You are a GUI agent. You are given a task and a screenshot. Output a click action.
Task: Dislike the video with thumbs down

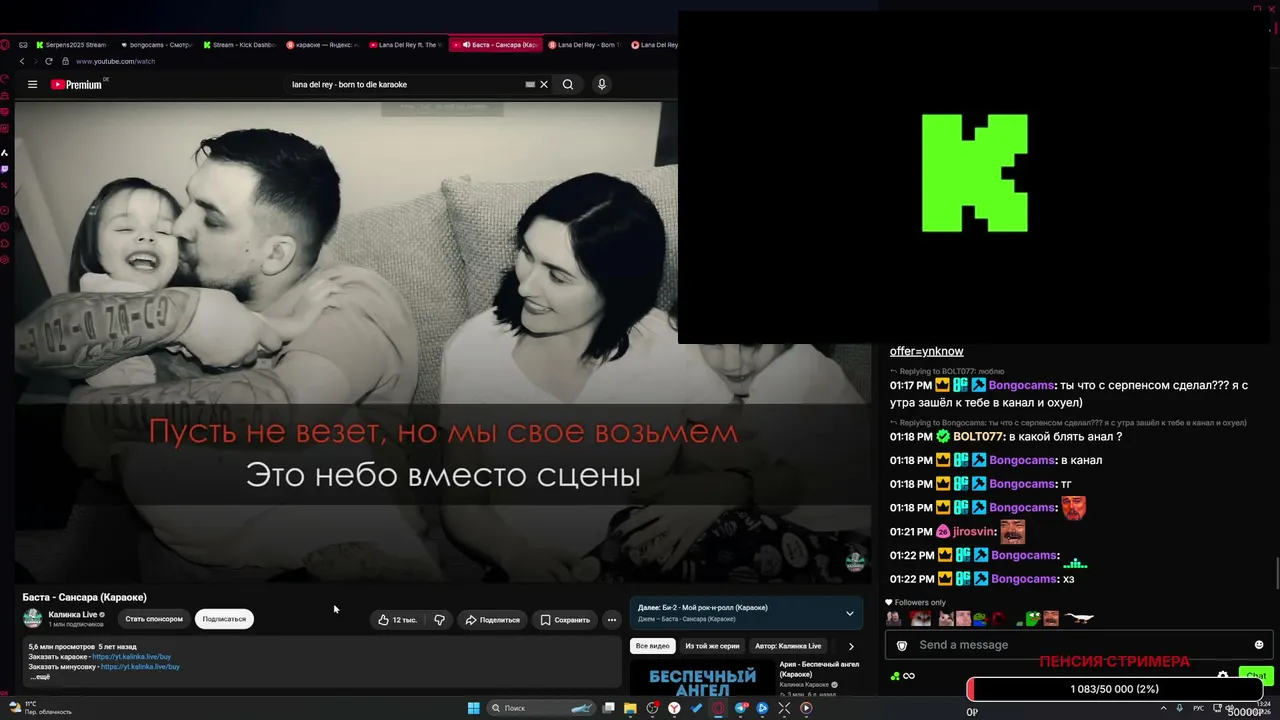pos(439,620)
